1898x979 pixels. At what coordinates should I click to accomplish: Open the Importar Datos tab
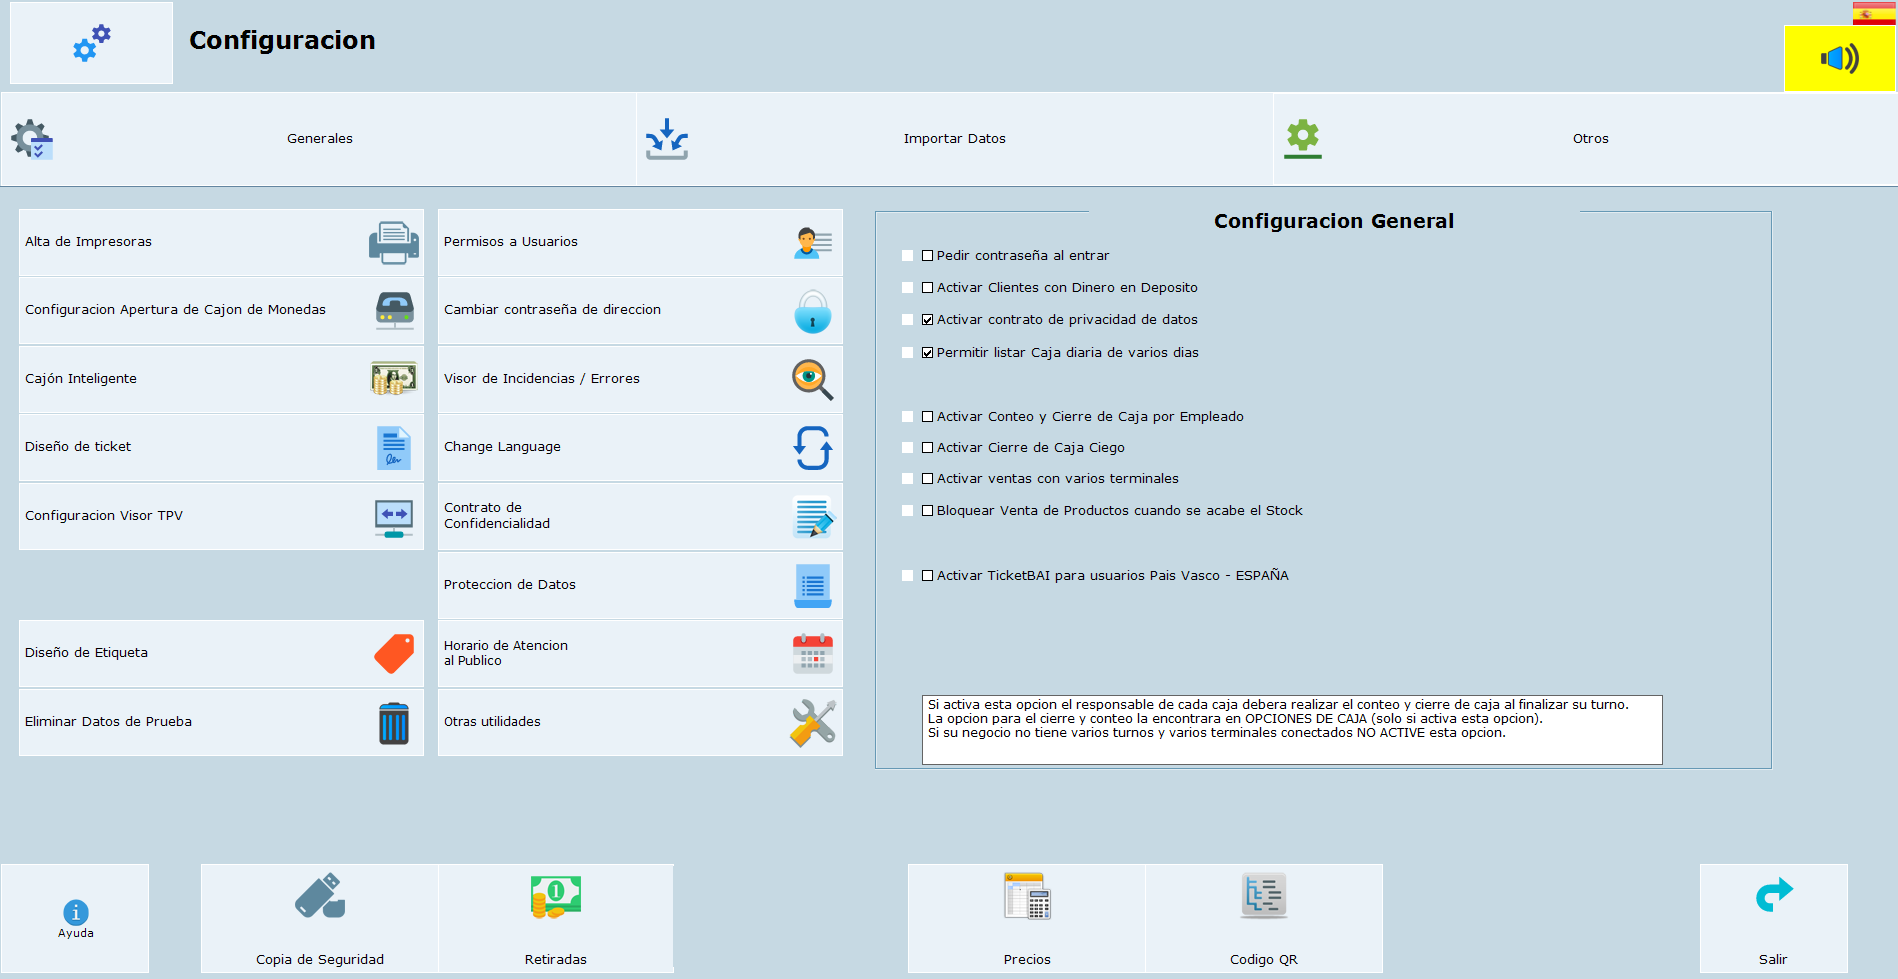(x=954, y=139)
